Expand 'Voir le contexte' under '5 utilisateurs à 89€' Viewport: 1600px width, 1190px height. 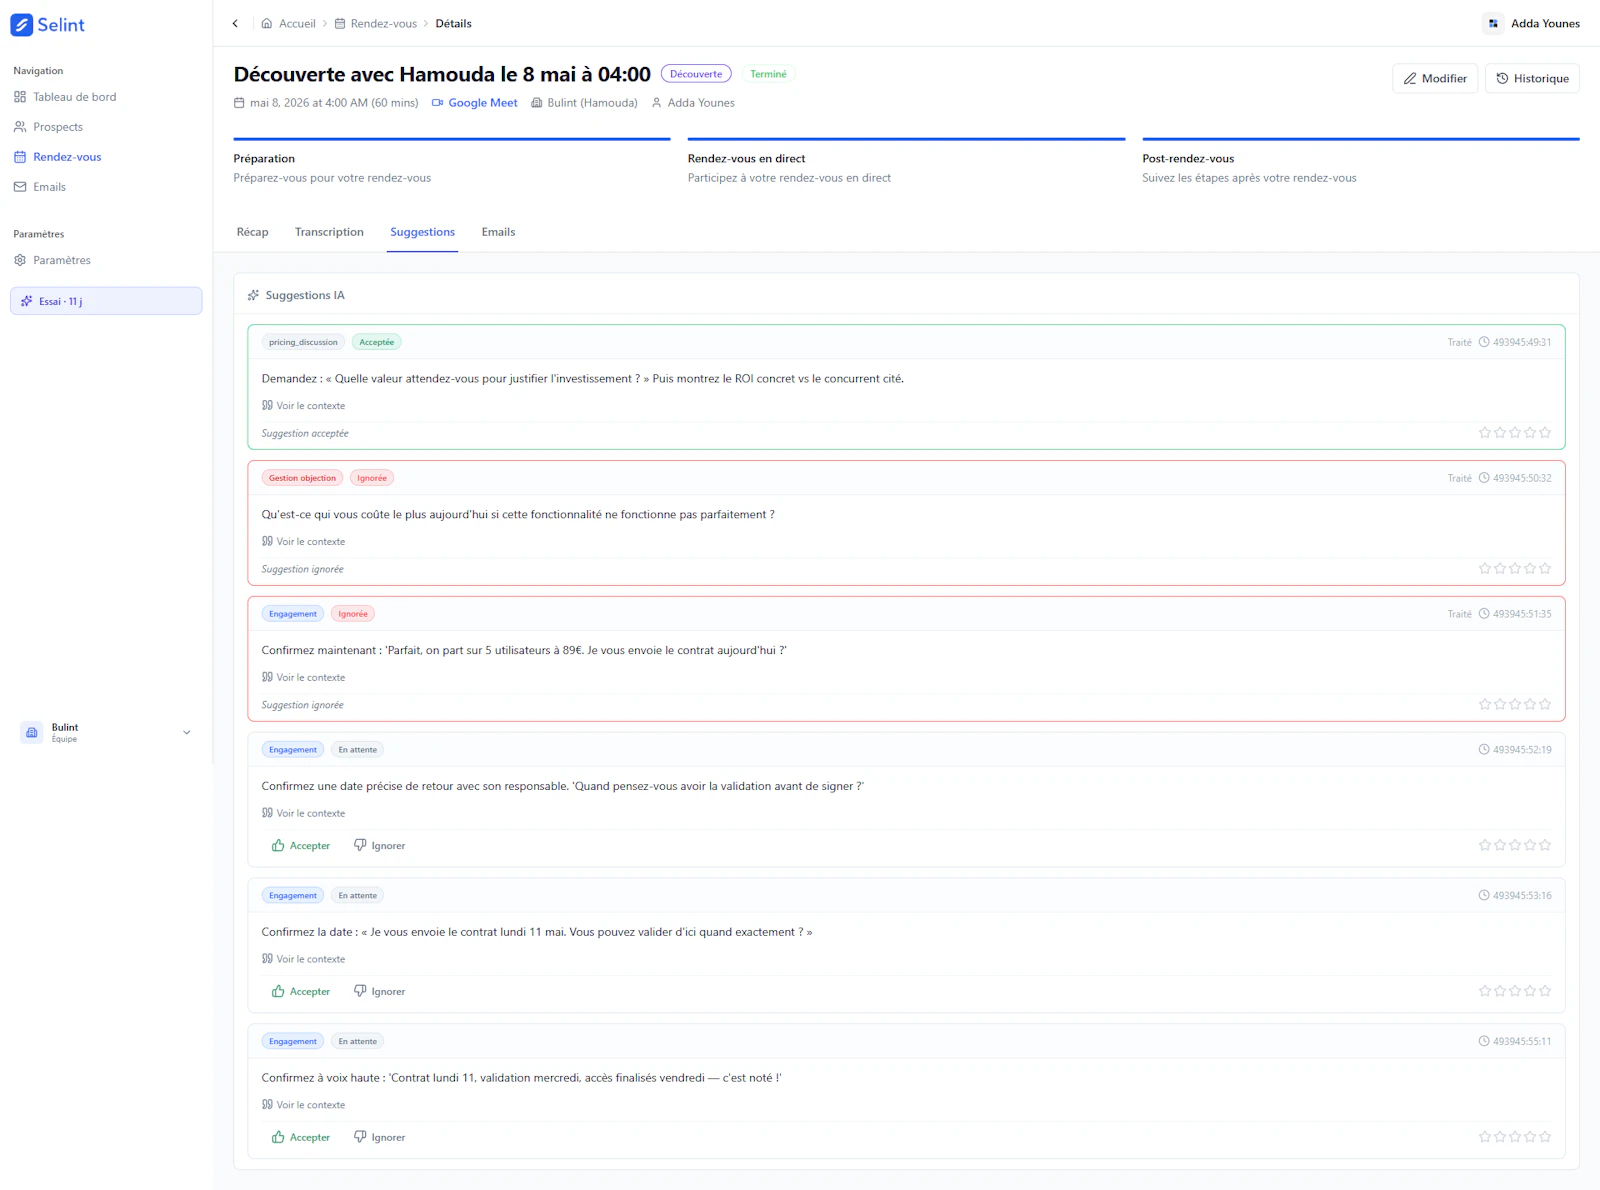tap(303, 677)
